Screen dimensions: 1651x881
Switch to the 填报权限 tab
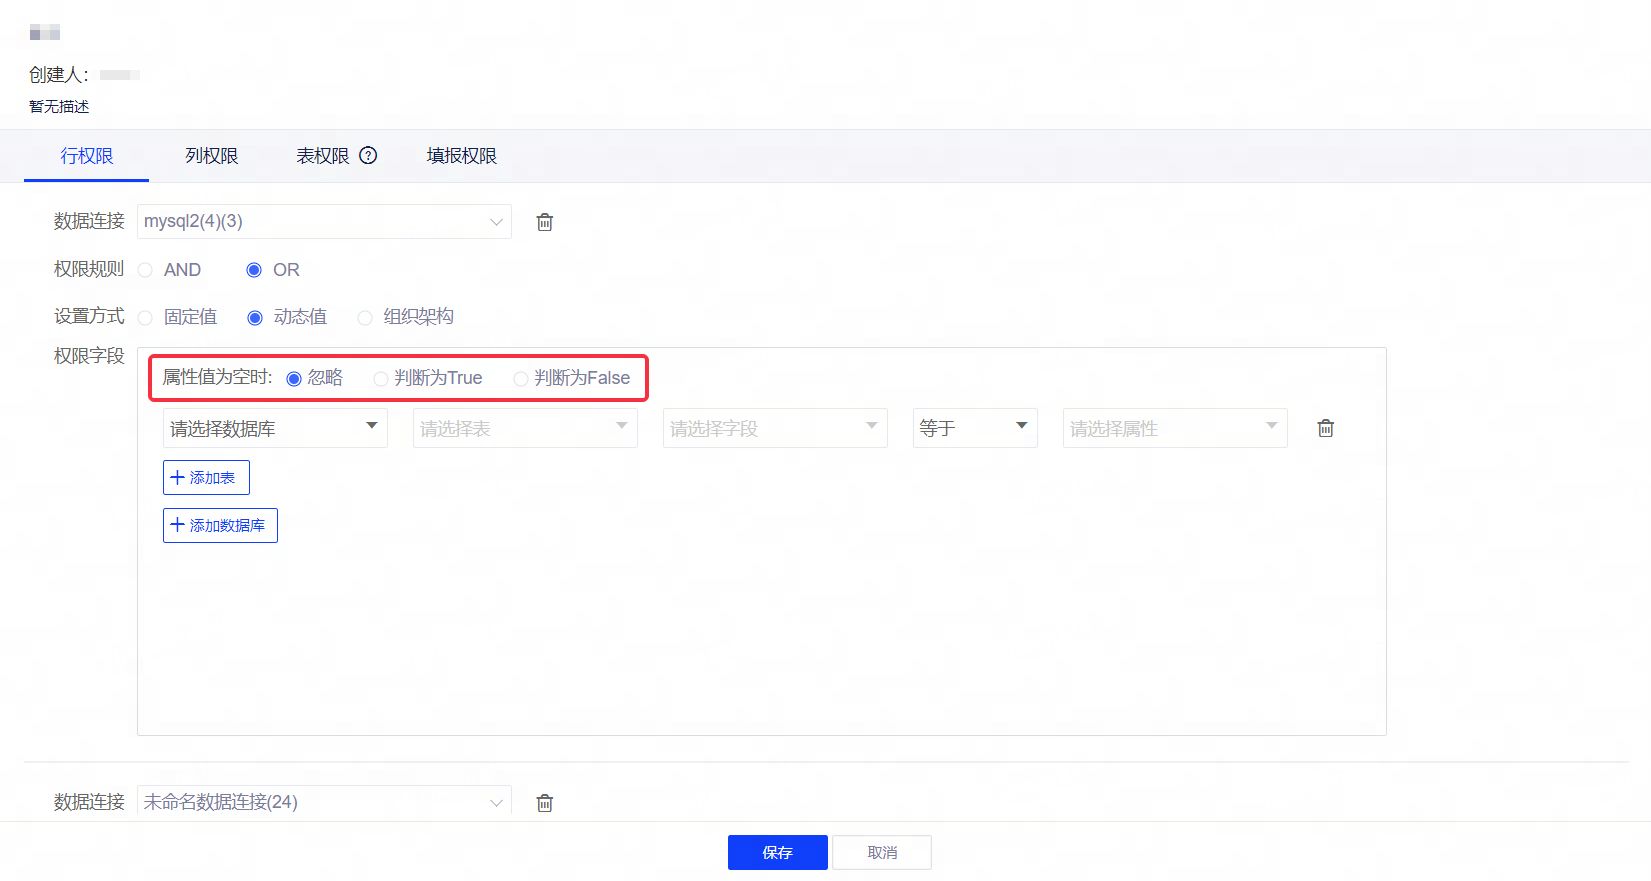[461, 156]
